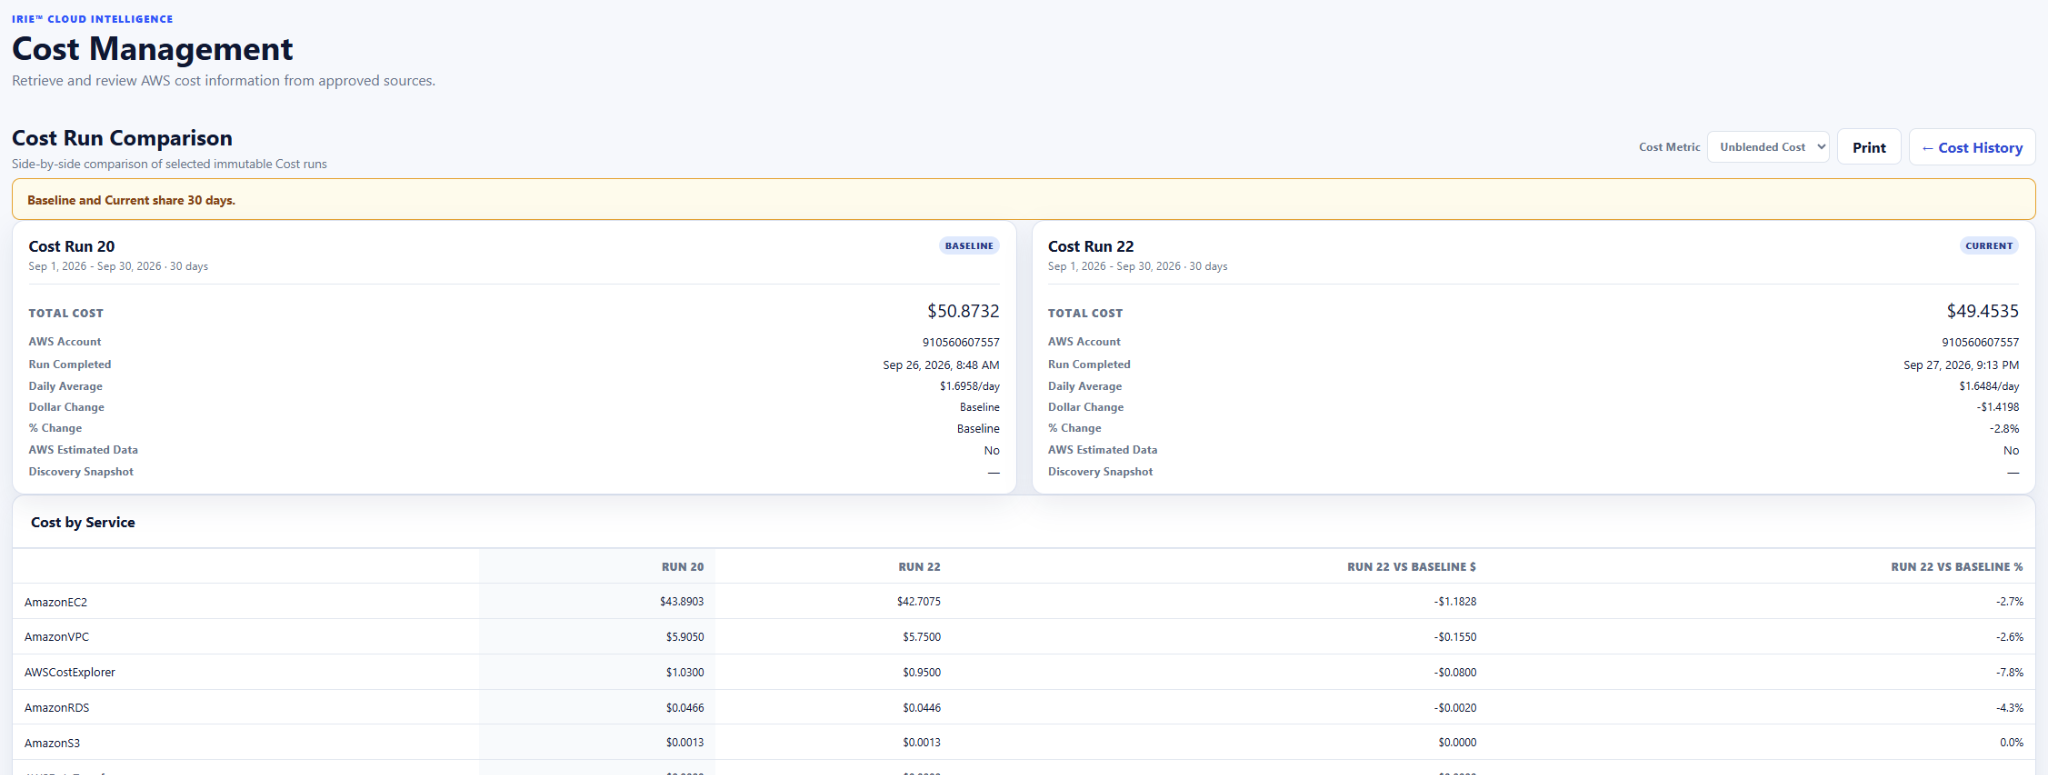Click the Cost Run Comparison heading
The height and width of the screenshot is (775, 2048).
pos(122,138)
